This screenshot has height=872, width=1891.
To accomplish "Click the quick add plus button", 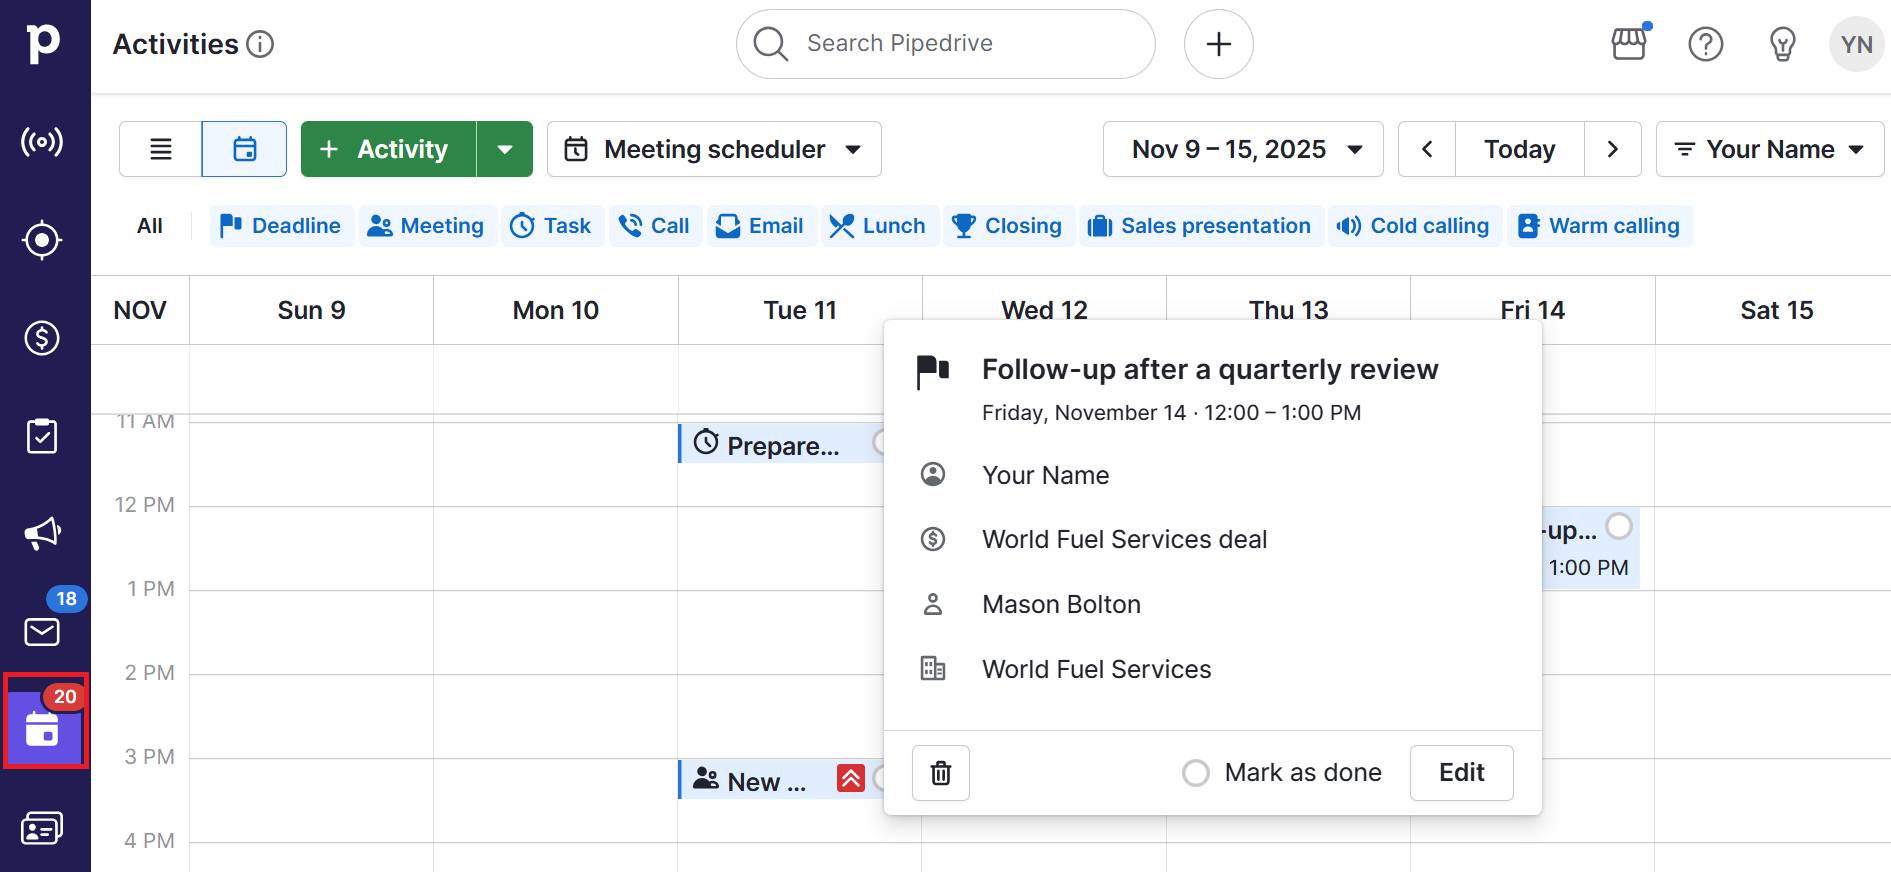I will coord(1219,44).
